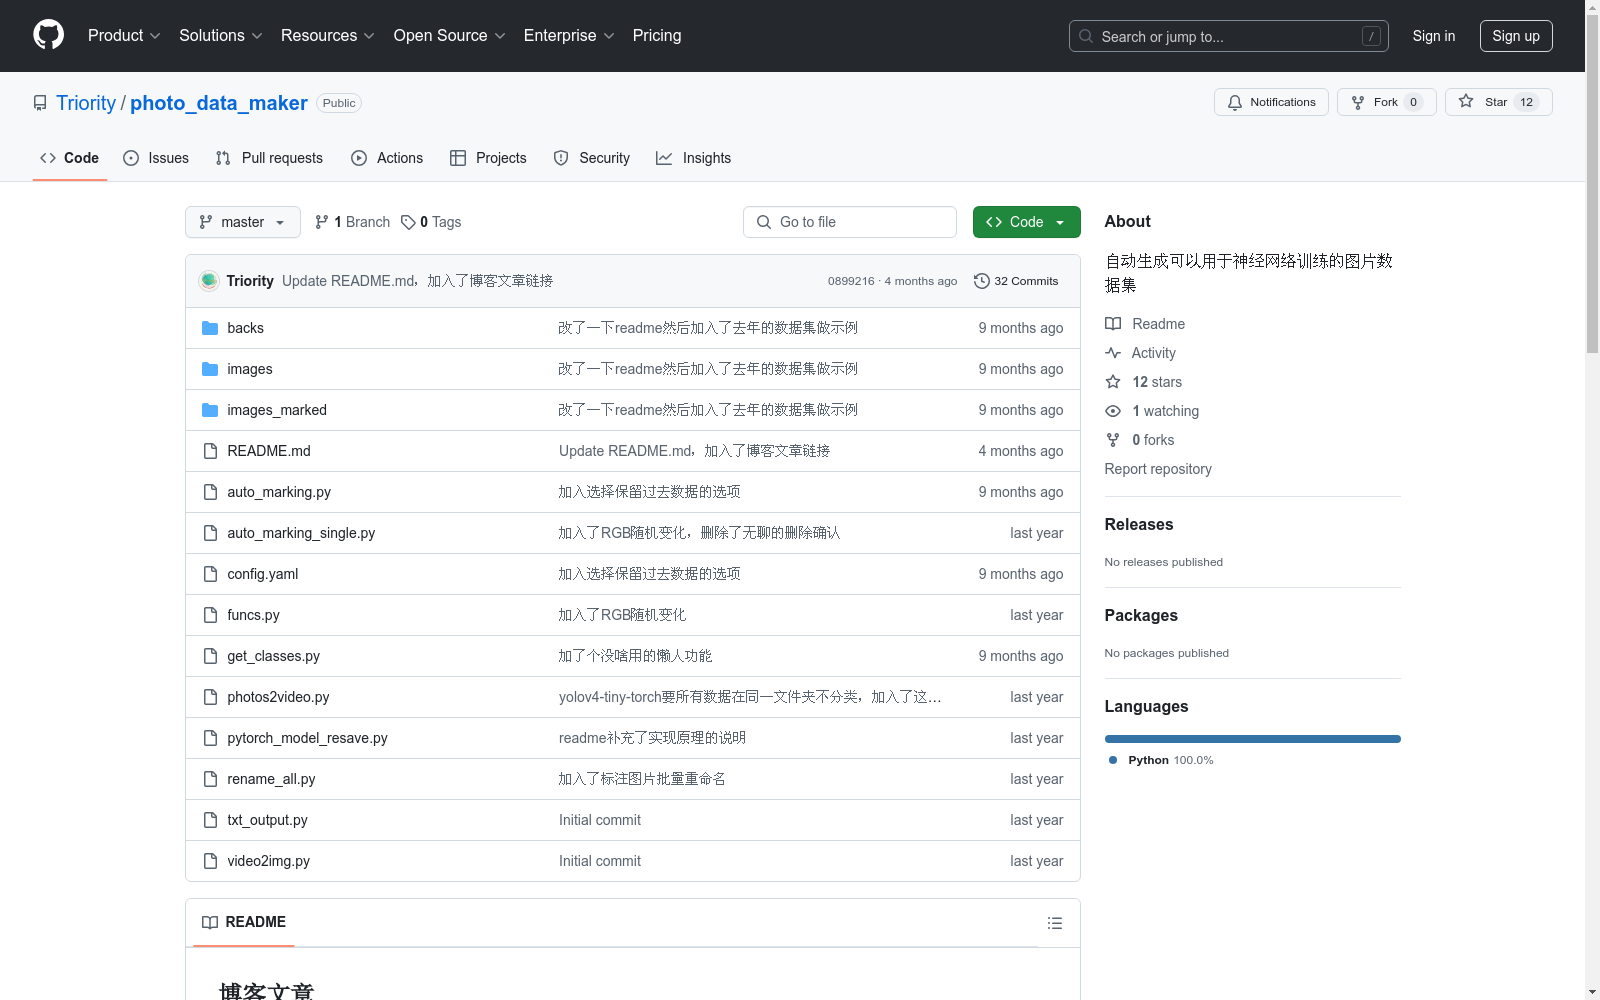Select the README tab heading
The image size is (1600, 1000).
tap(244, 922)
